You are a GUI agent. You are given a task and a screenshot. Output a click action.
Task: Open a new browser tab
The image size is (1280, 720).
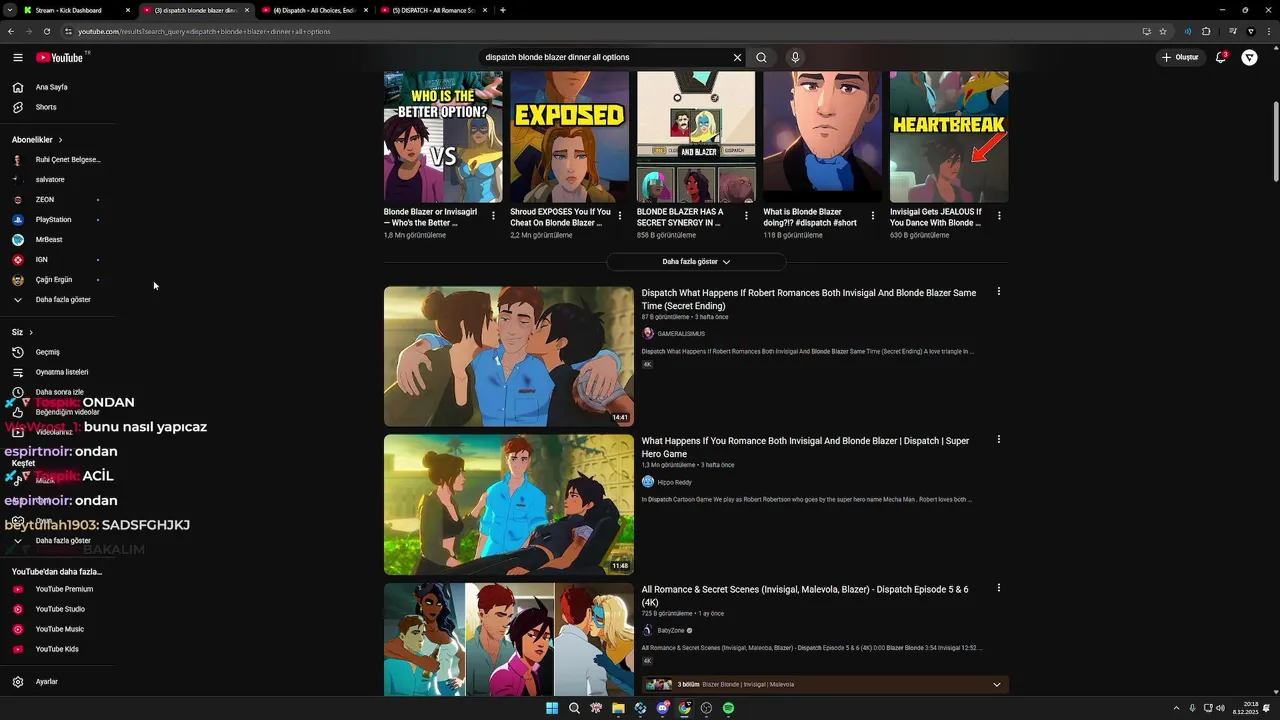502,10
